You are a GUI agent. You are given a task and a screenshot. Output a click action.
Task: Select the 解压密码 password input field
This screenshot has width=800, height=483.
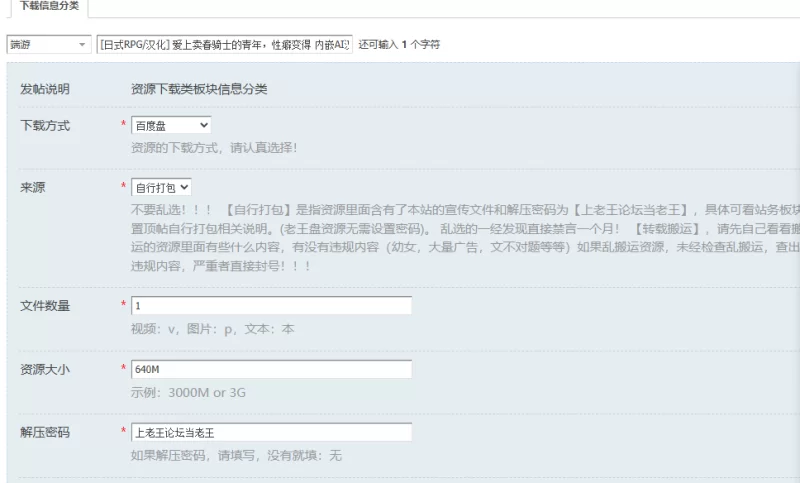271,433
